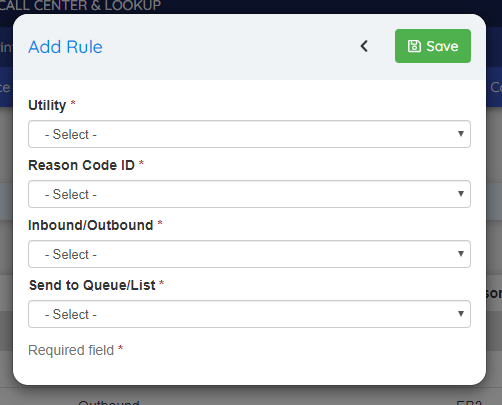The width and height of the screenshot is (502, 405).
Task: Click the dimmed backdrop left of the dialog
Action: click(6, 233)
